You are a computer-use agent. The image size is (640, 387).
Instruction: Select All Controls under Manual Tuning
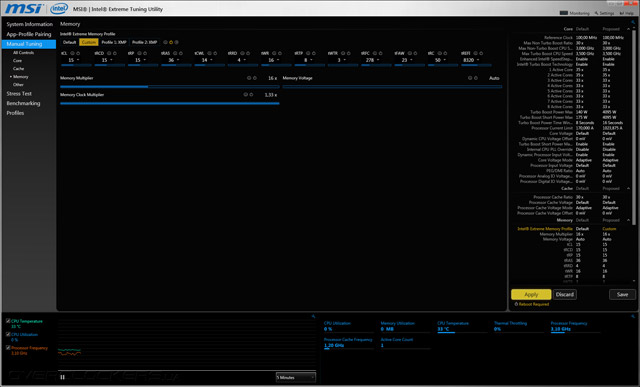pyautogui.click(x=23, y=53)
